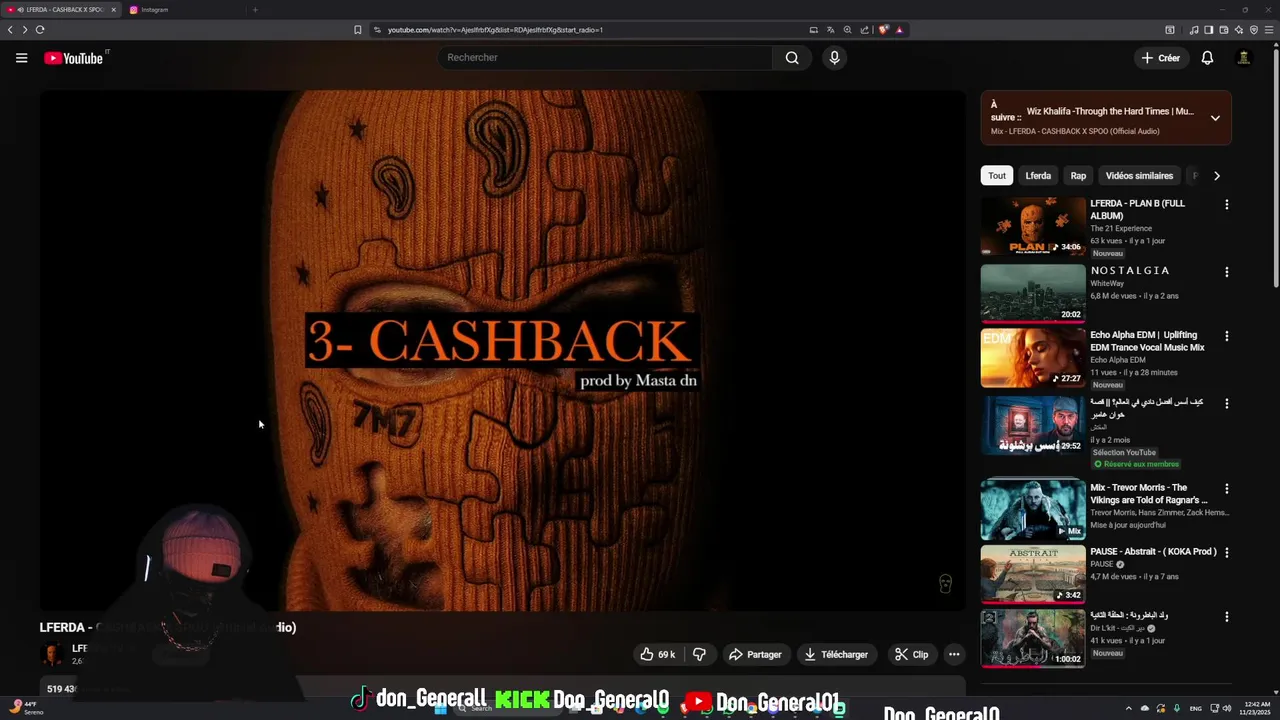Toggle the browser sidebar panel icon
This screenshot has height=720, width=1280.
coord(1209,30)
